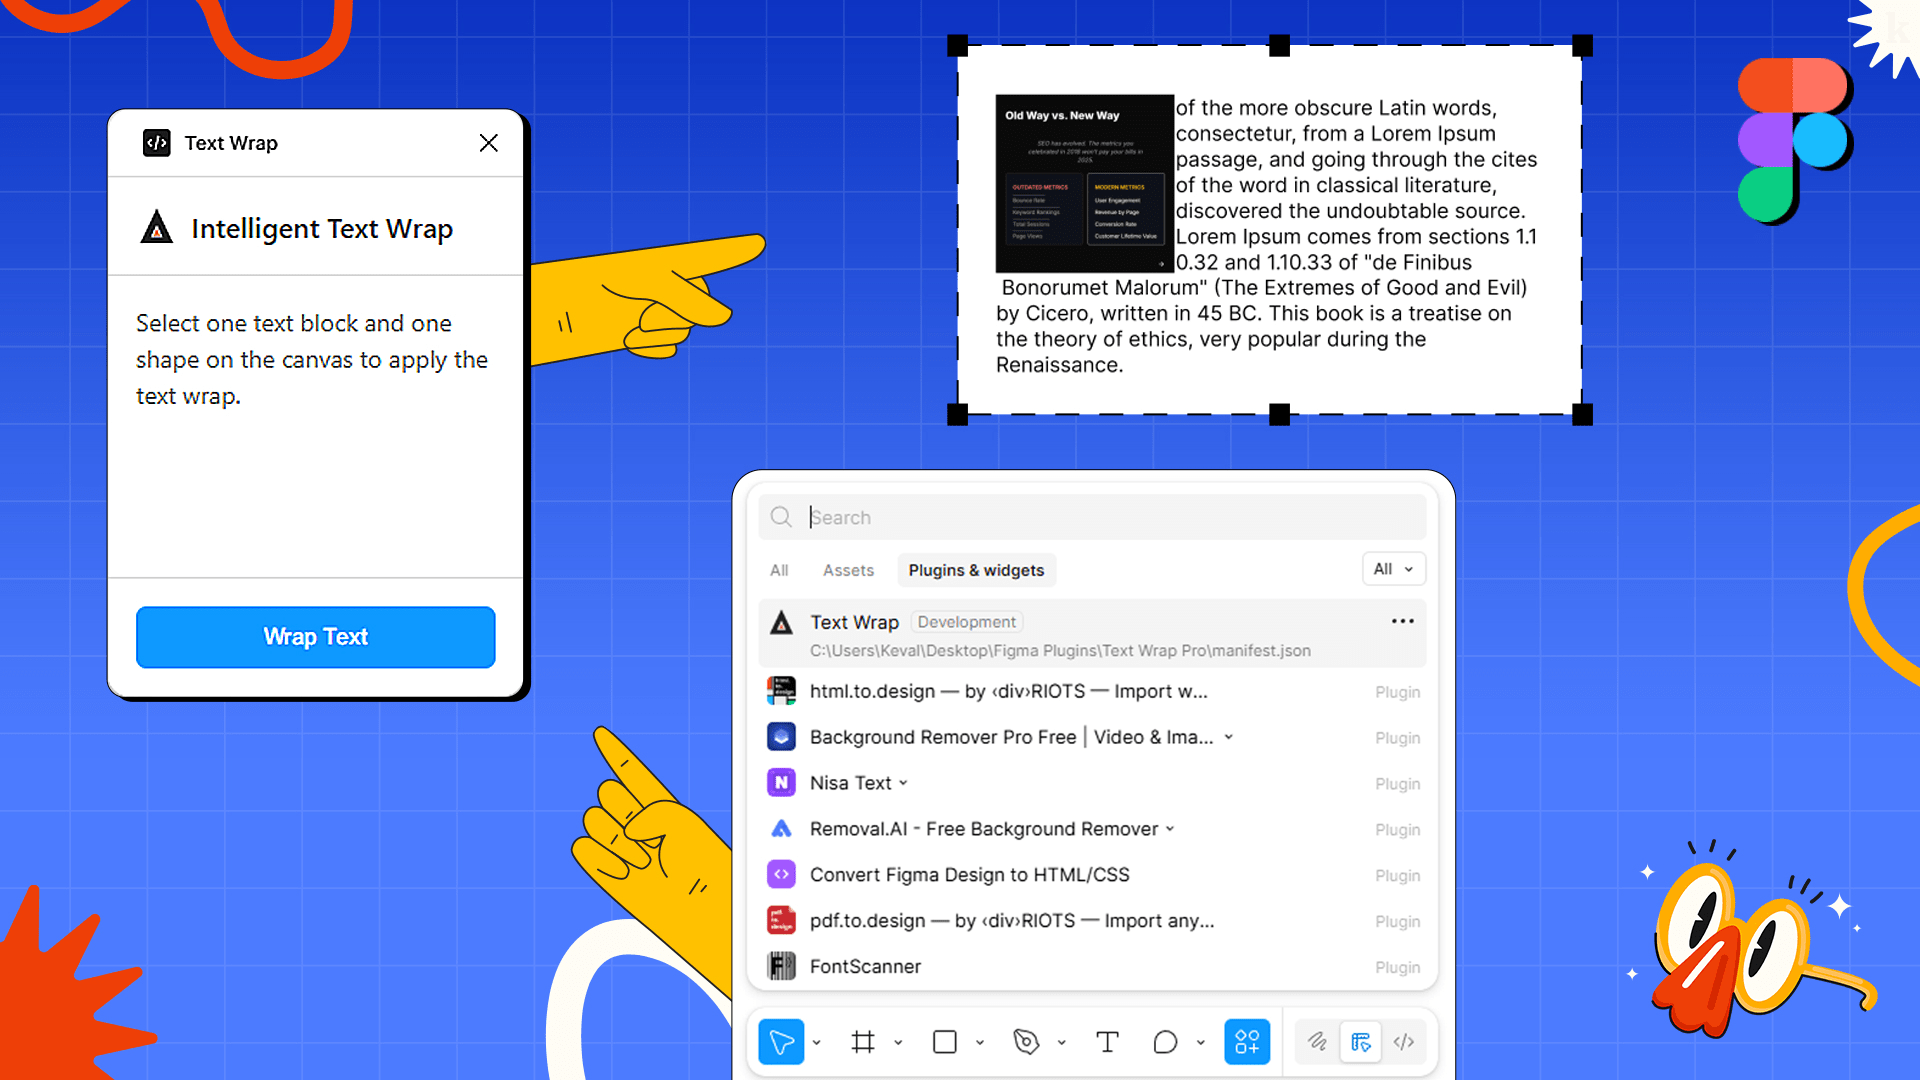Open Pen tool options chevron
This screenshot has height=1080, width=1920.
click(1061, 1042)
